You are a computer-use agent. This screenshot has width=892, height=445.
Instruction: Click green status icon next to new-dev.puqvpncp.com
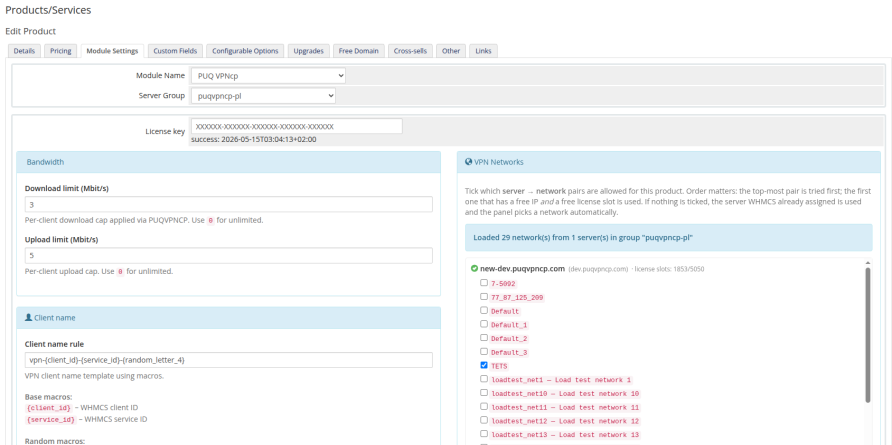474,269
